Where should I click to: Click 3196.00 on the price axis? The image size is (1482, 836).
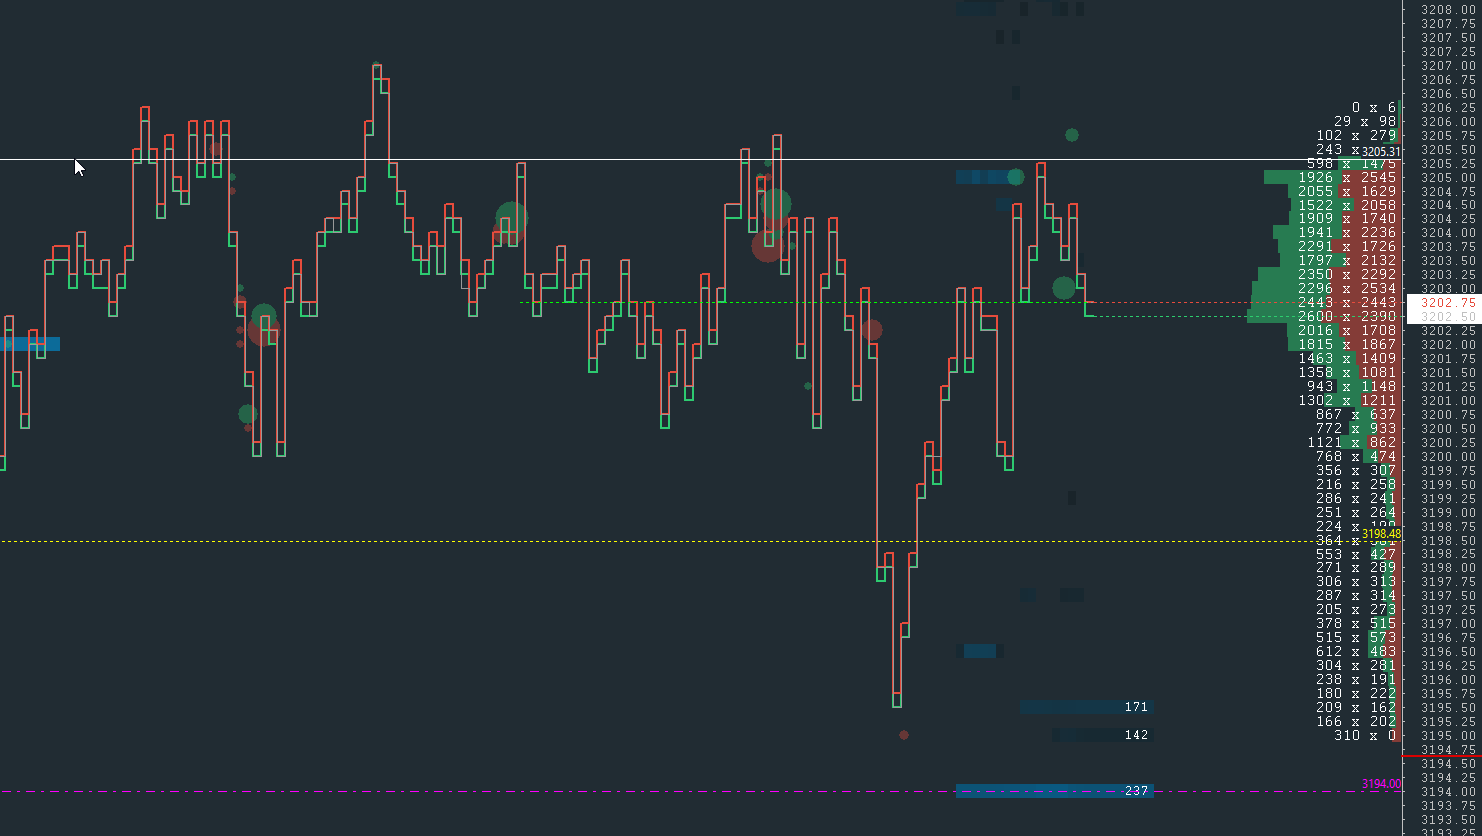point(1449,679)
